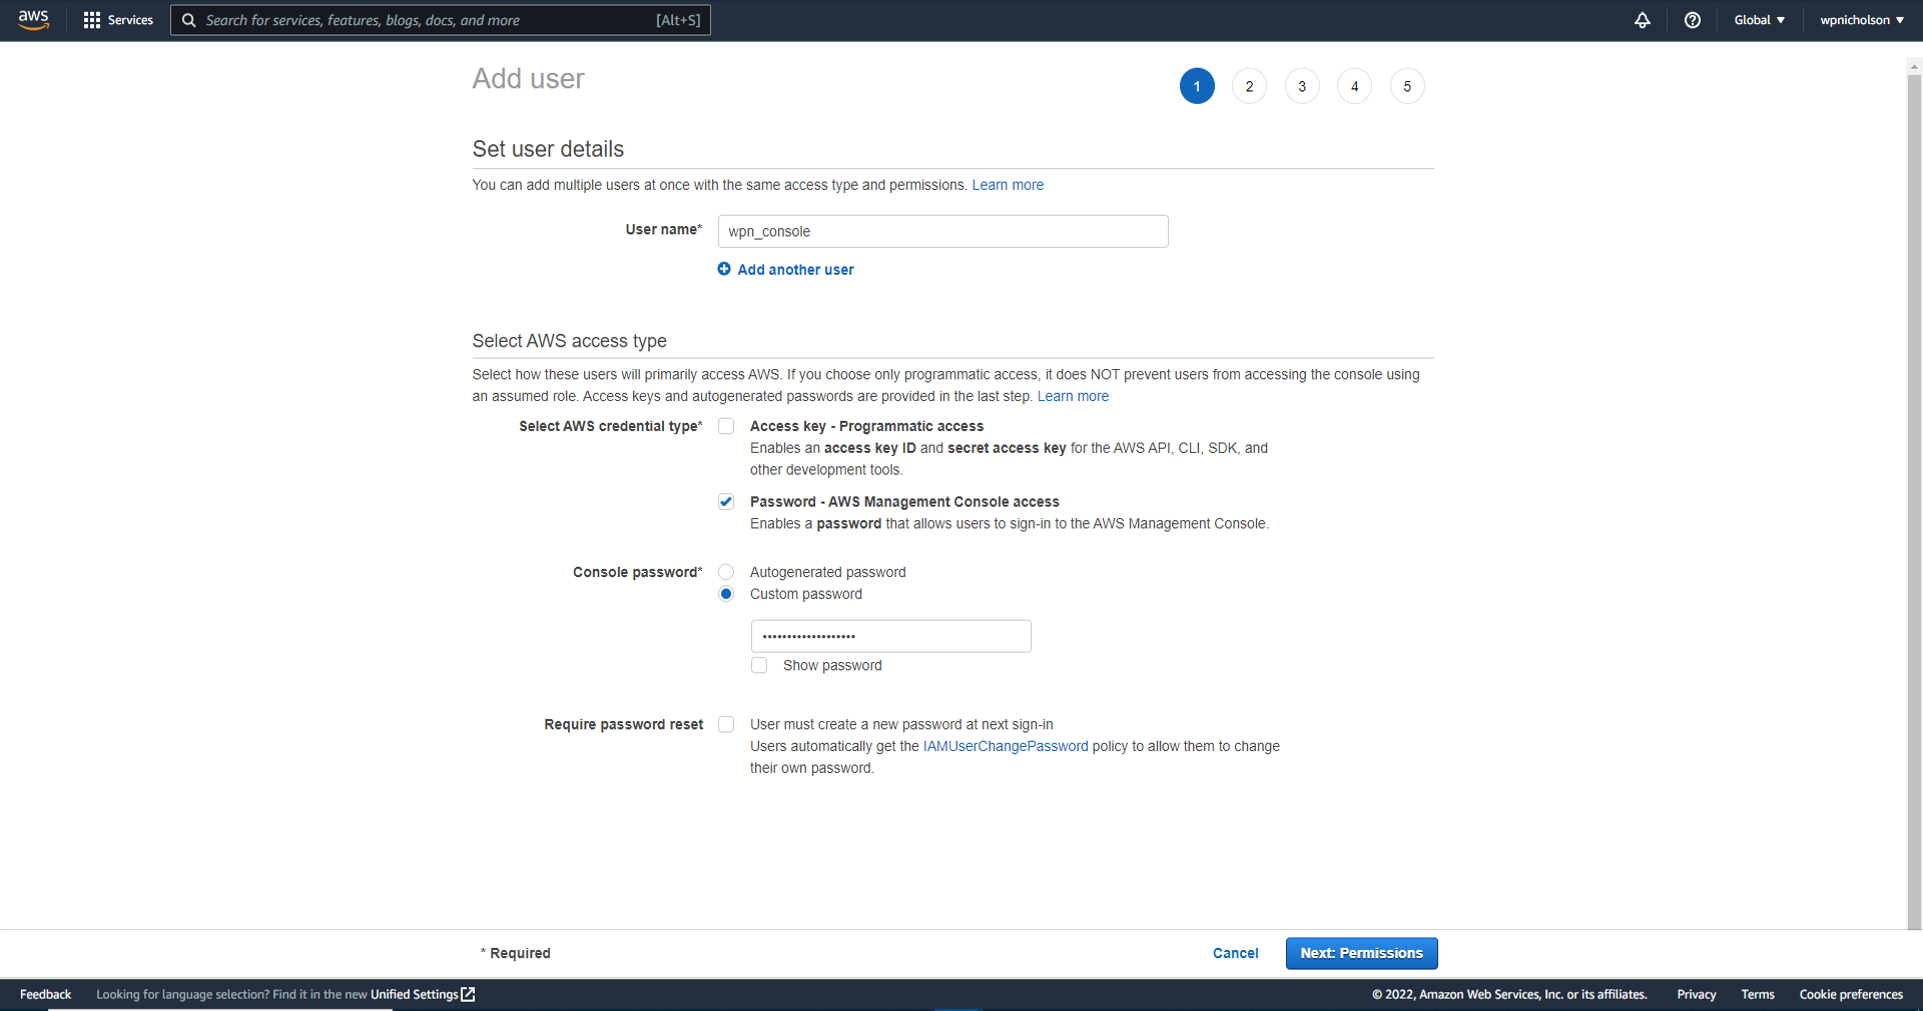Click step 5 circle in the wizard
Viewport: 1923px width, 1011px height.
tap(1406, 86)
